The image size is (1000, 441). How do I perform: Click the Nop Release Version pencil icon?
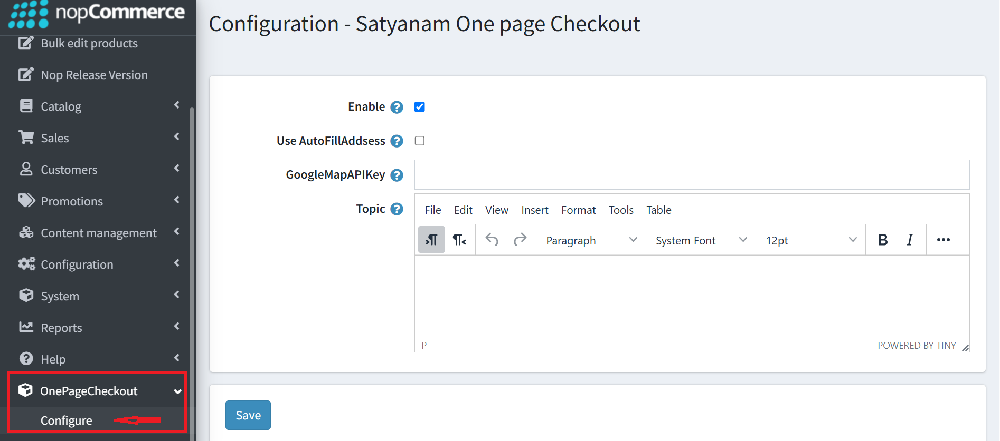click(x=26, y=75)
